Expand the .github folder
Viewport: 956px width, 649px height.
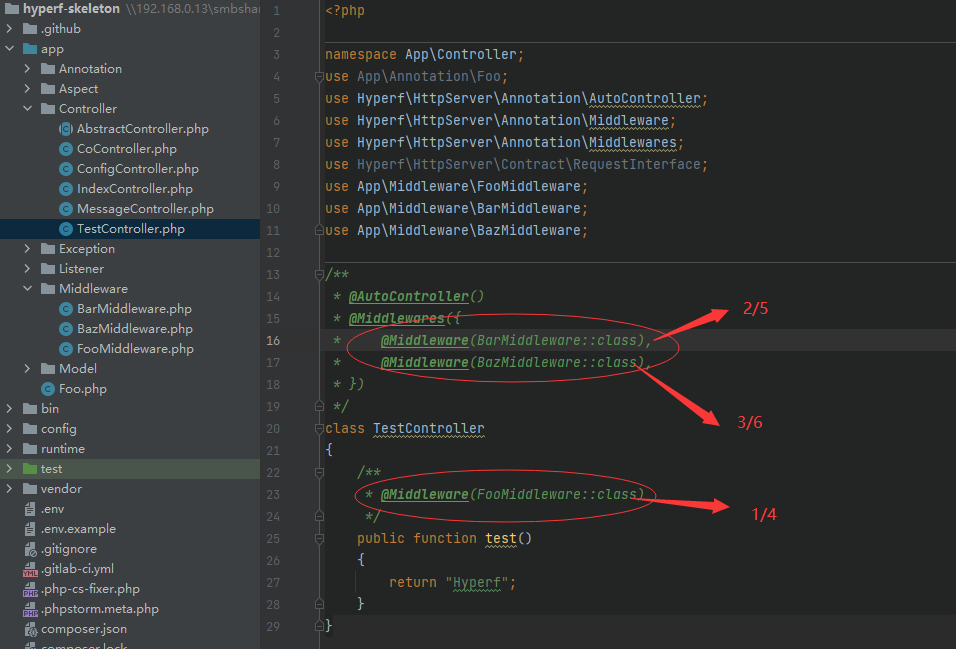pyautogui.click(x=10, y=29)
